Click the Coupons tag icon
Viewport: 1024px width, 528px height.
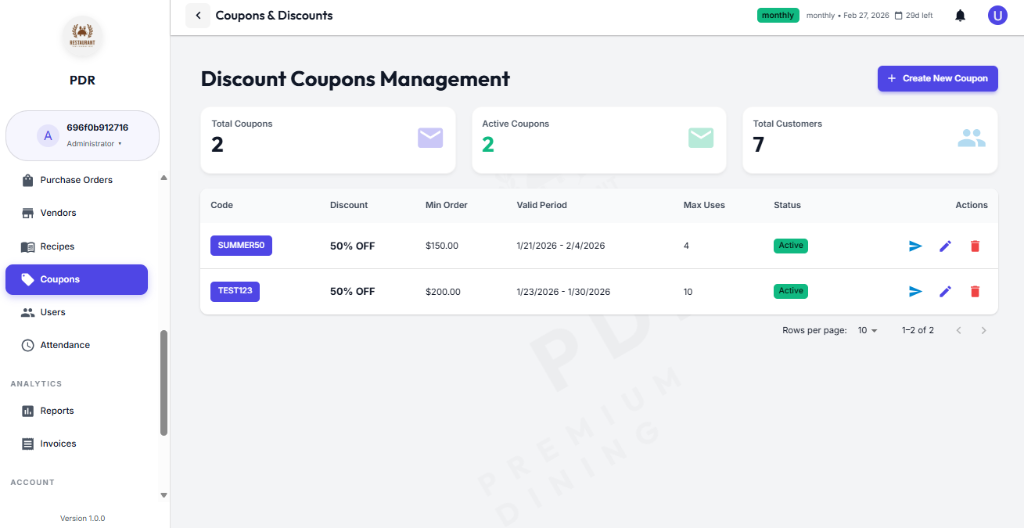(27, 280)
